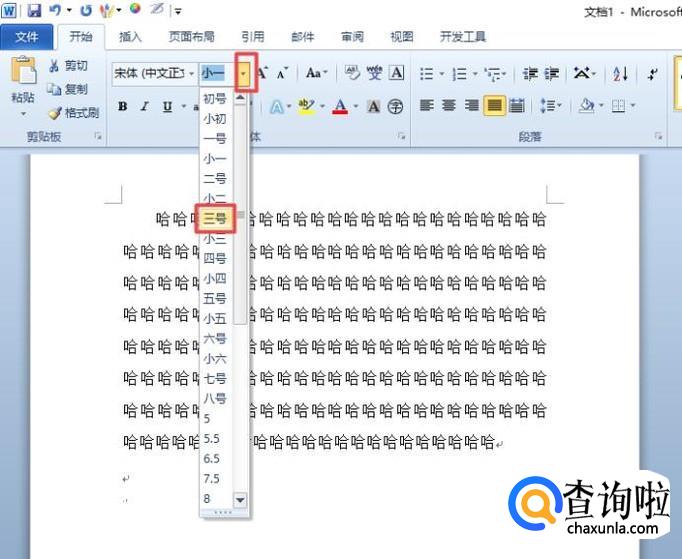The image size is (682, 559).
Task: Open the borders dropdown arrow
Action: click(x=633, y=106)
